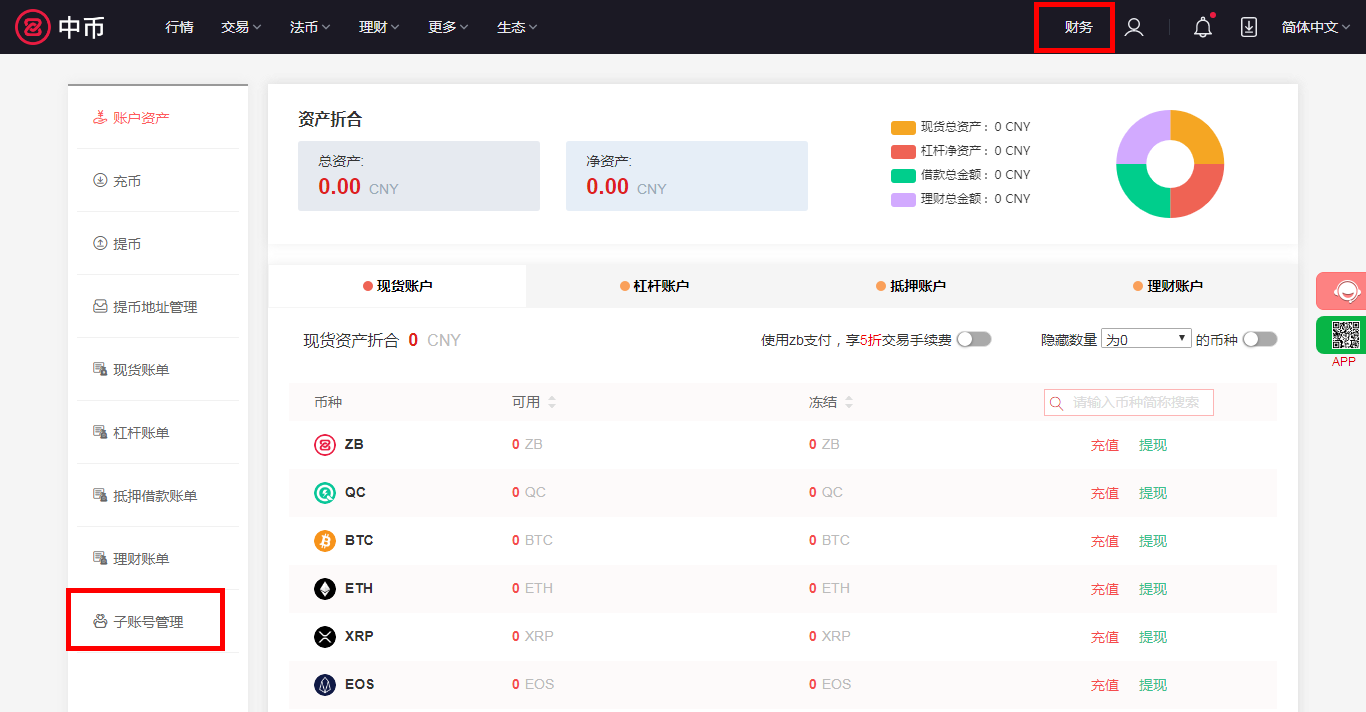Click the 子账号管理 sub-account icon
Screen dimensions: 1366x712
click(100, 622)
